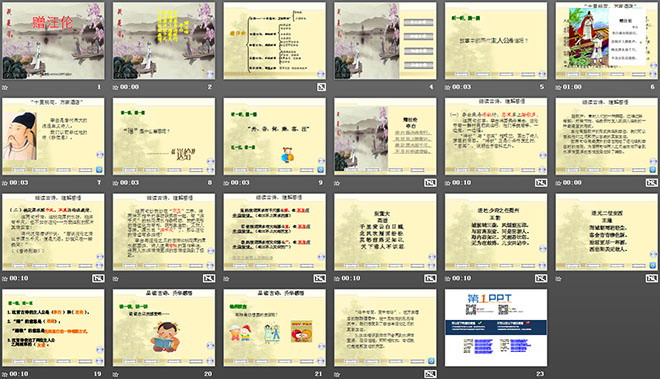Click the animation star icon under slide 19

coord(5,374)
